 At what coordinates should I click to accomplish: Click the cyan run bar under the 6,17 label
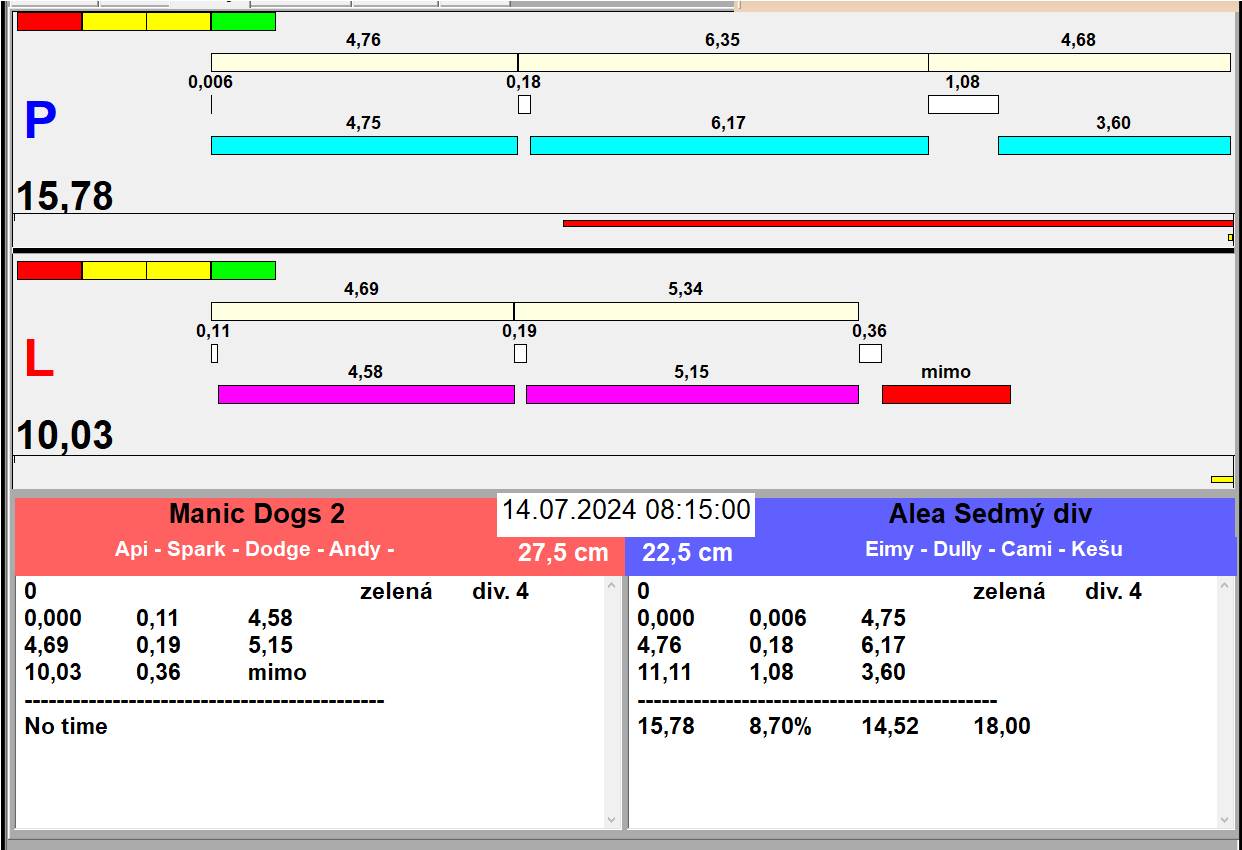pos(729,145)
